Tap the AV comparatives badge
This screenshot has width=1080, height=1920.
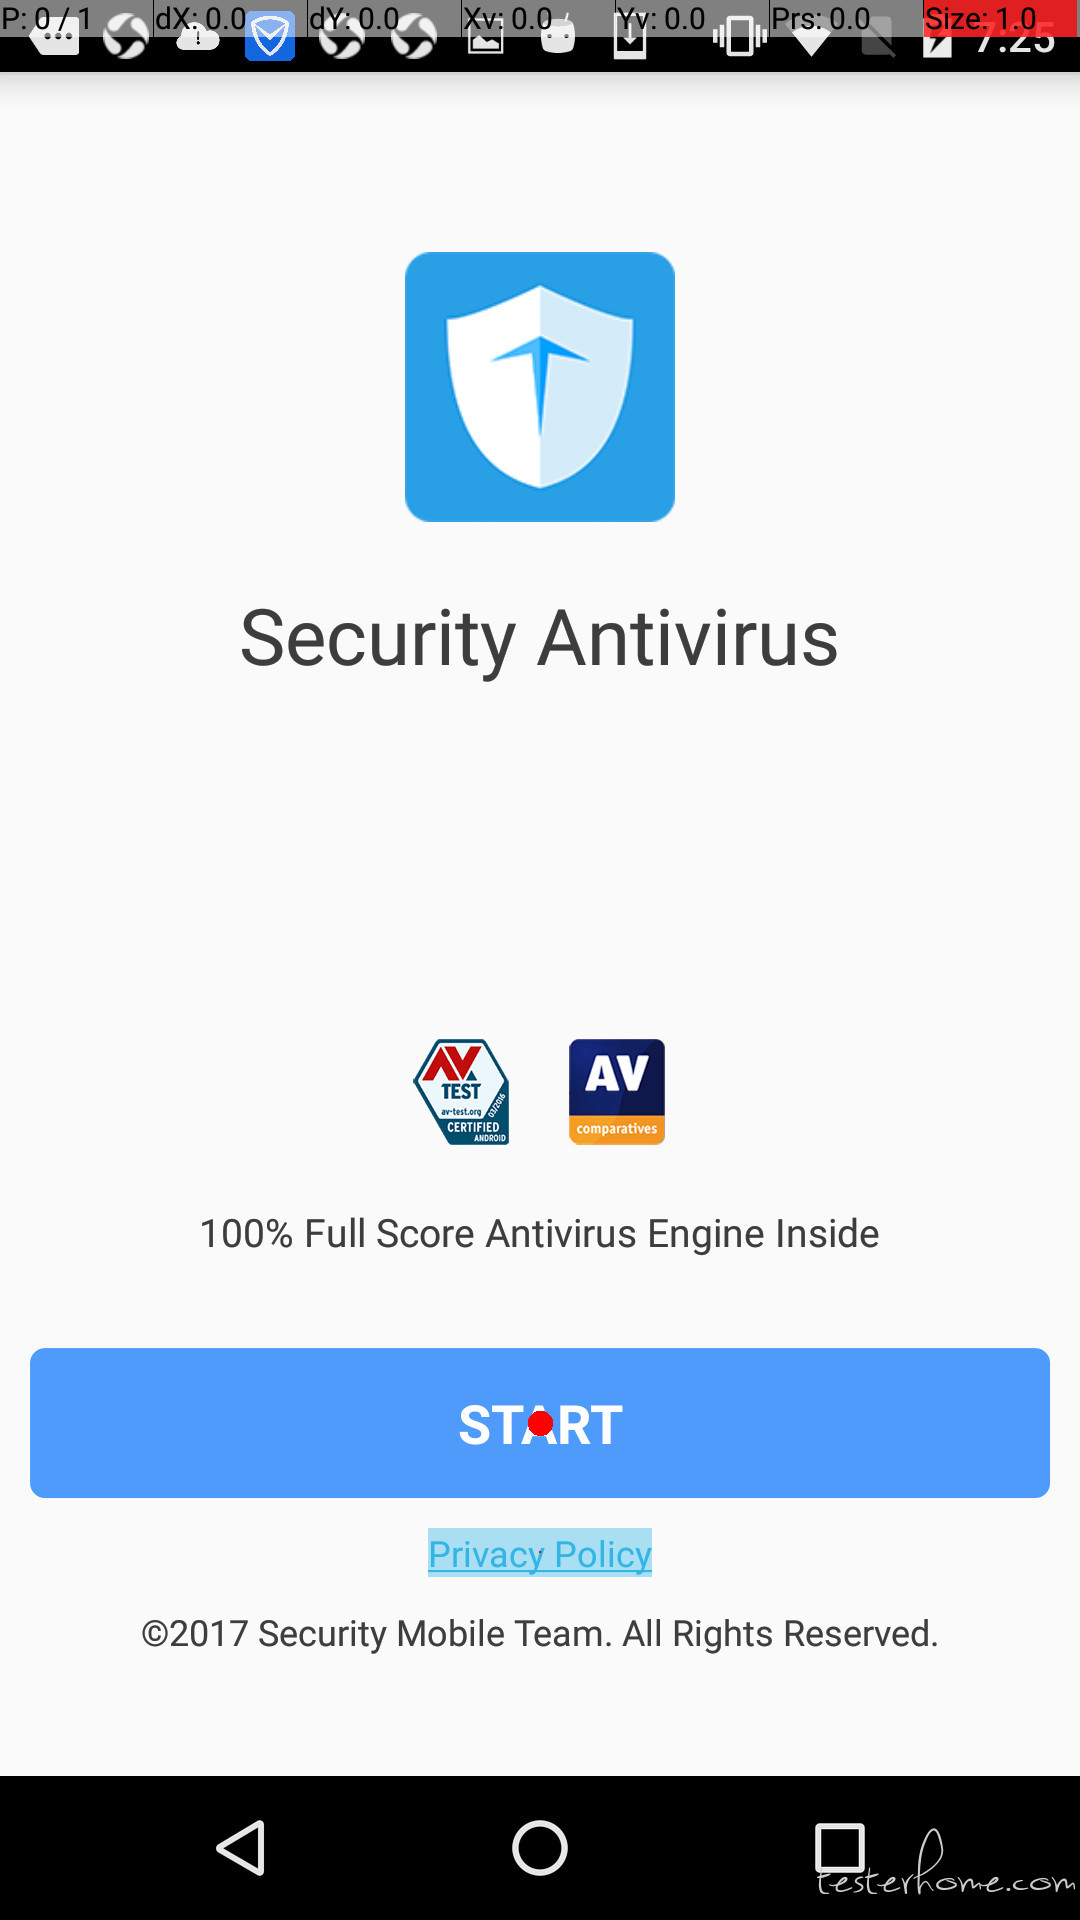(617, 1092)
